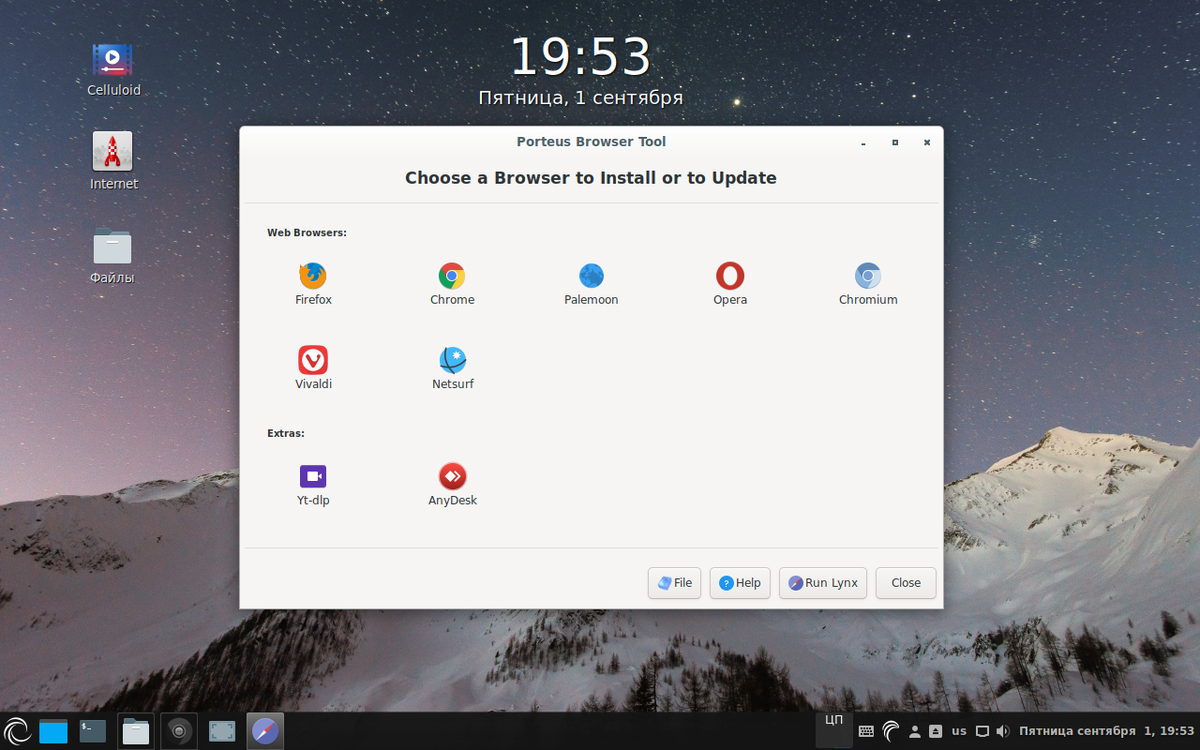The height and width of the screenshot is (750, 1200).
Task: Click the 'us' keyboard layout indicator
Action: 959,731
